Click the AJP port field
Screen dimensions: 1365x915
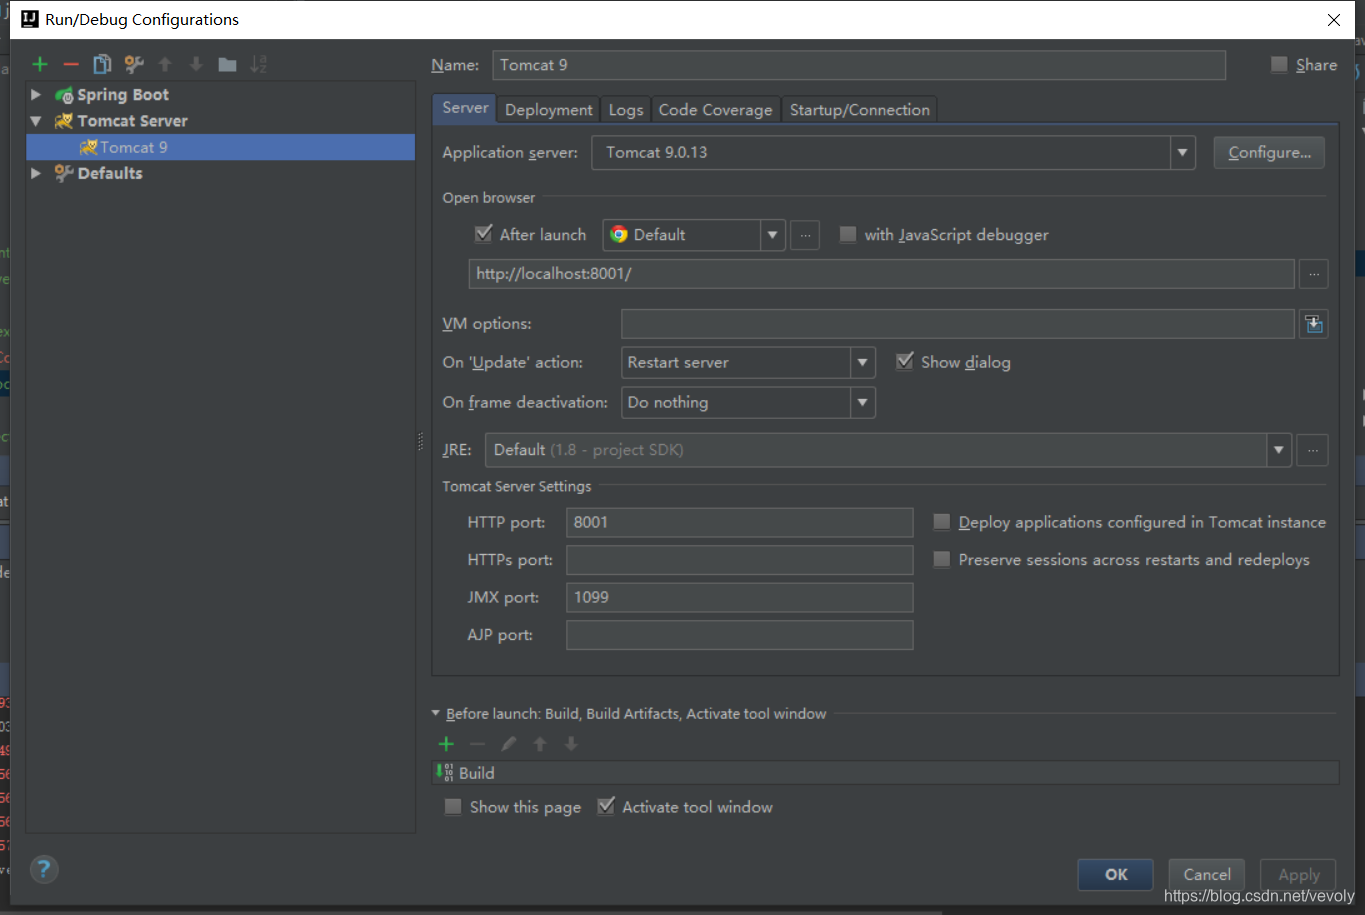pyautogui.click(x=740, y=635)
